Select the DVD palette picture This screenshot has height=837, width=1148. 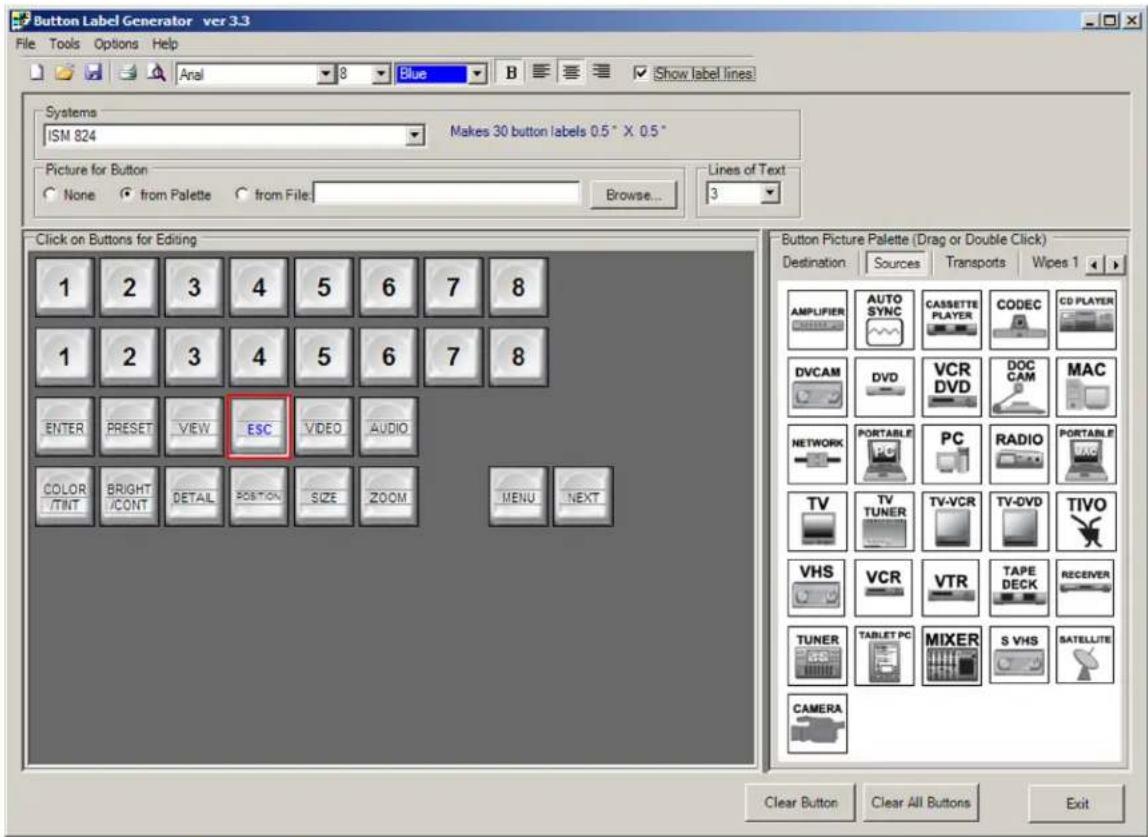coord(884,387)
